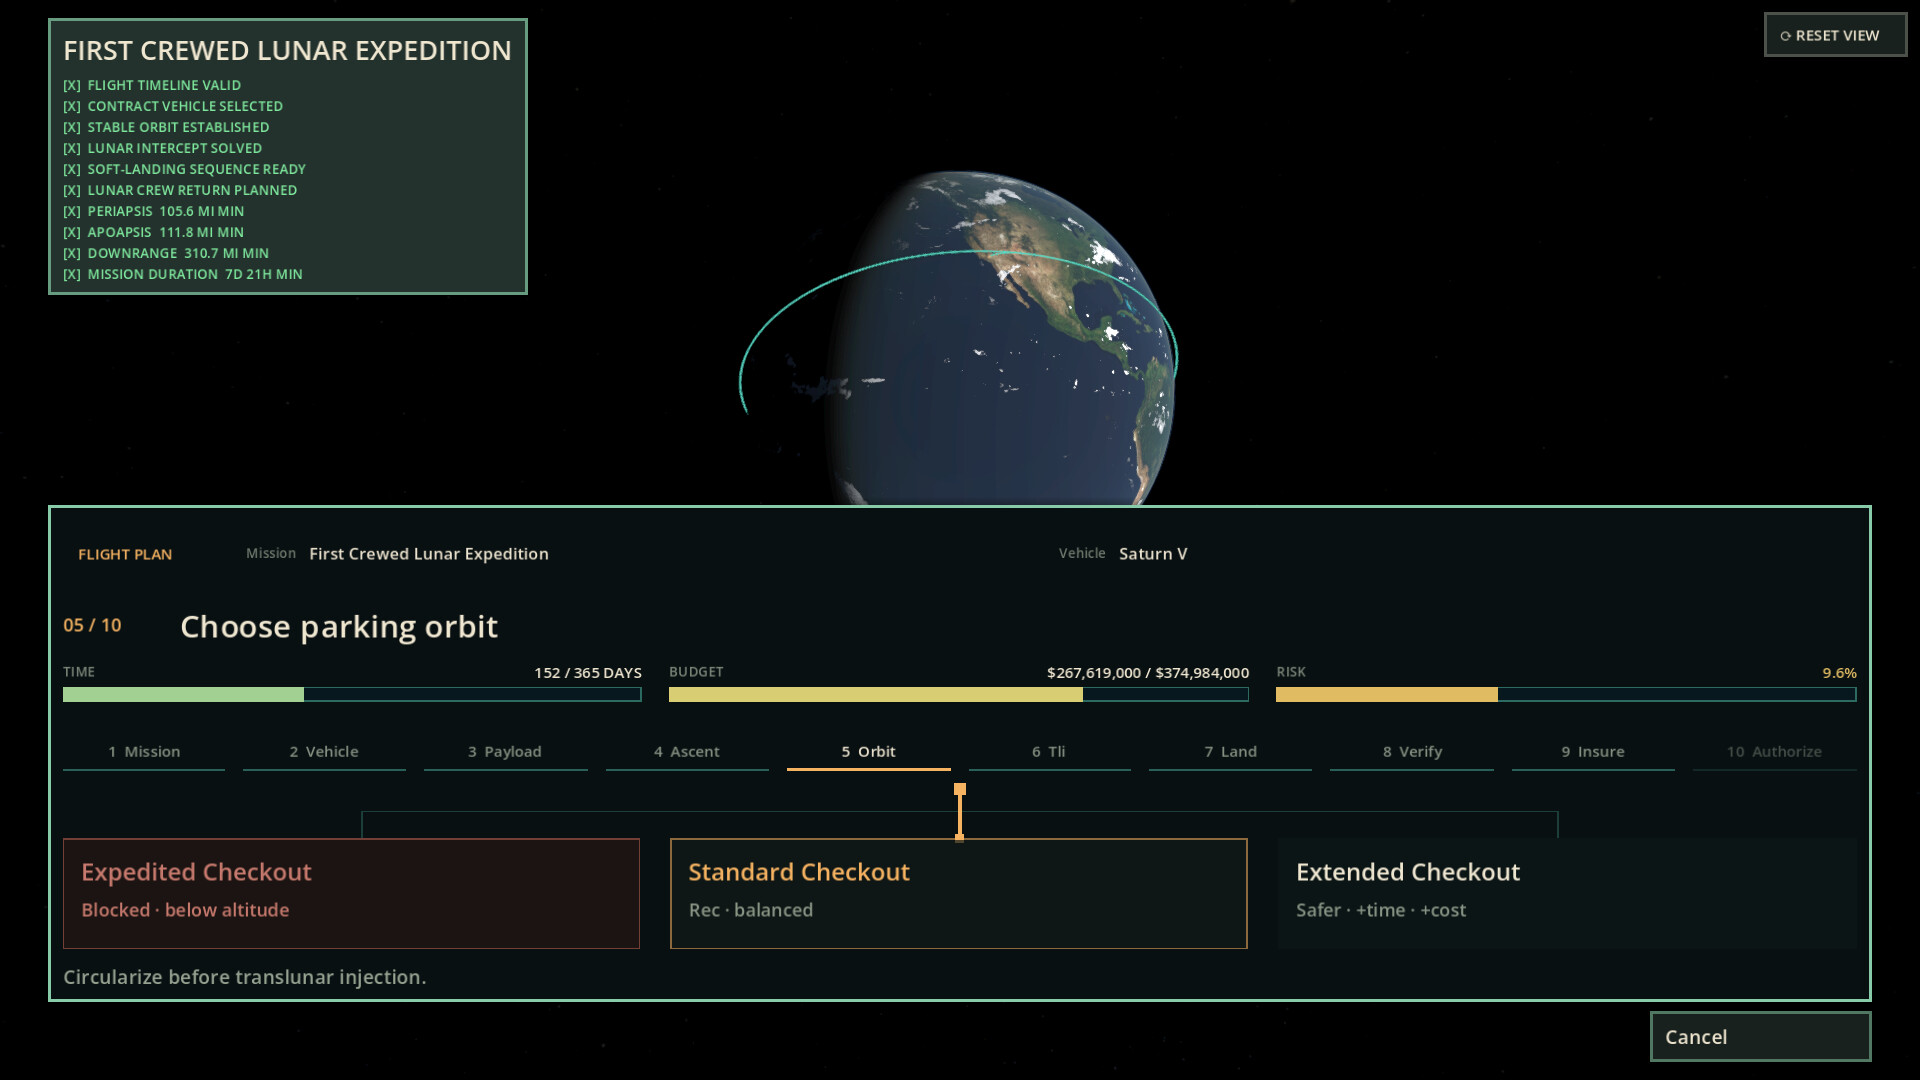This screenshot has width=1920, height=1080.
Task: Toggle Stable Orbit Established checkbox
Action: 72,128
